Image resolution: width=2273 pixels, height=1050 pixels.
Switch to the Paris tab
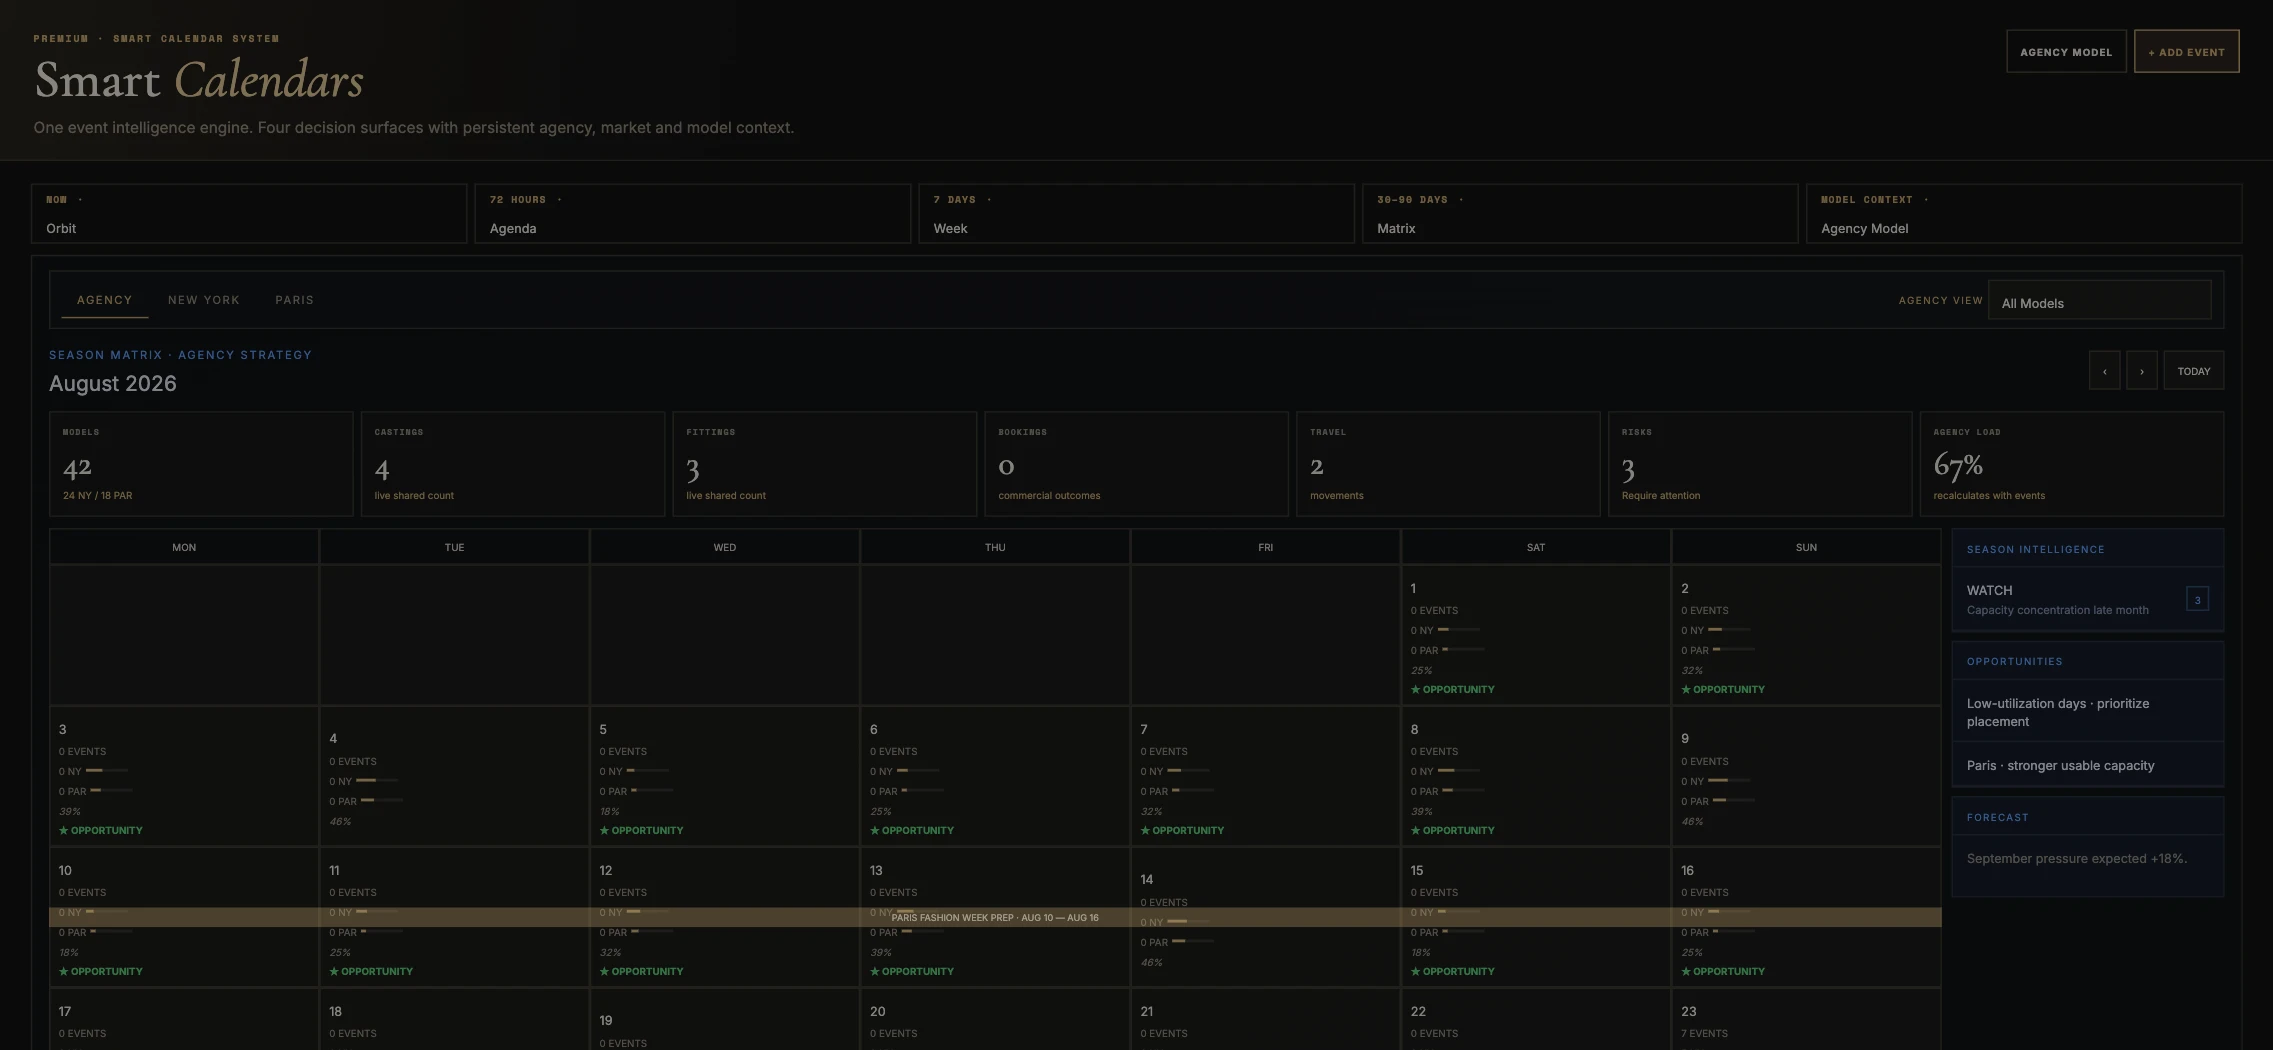click(294, 300)
